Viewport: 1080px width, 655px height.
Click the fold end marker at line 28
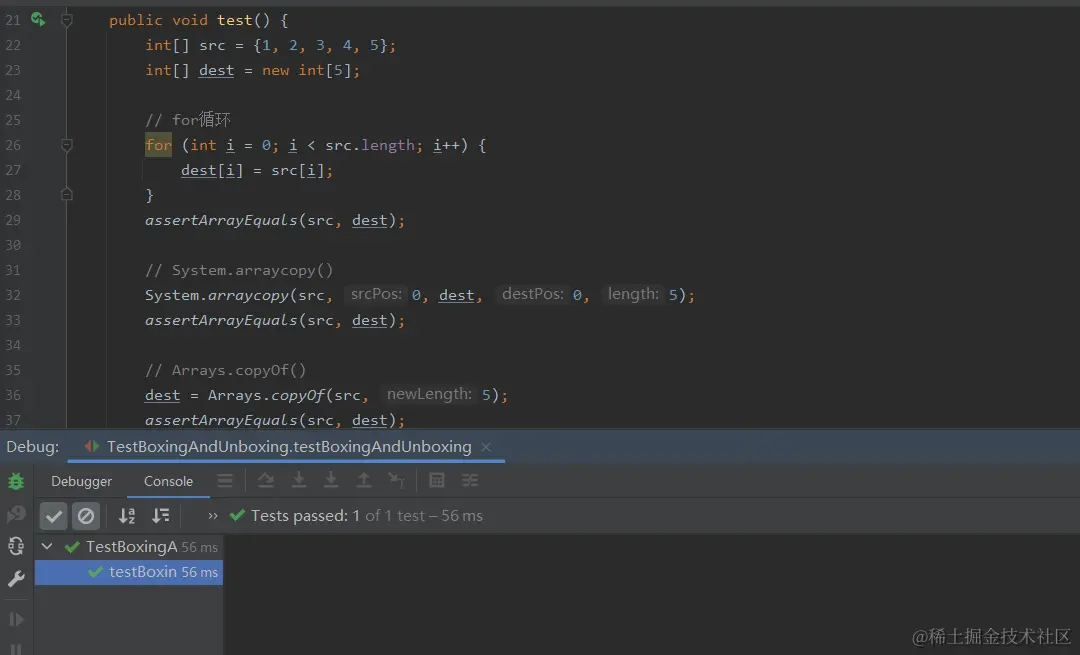67,195
